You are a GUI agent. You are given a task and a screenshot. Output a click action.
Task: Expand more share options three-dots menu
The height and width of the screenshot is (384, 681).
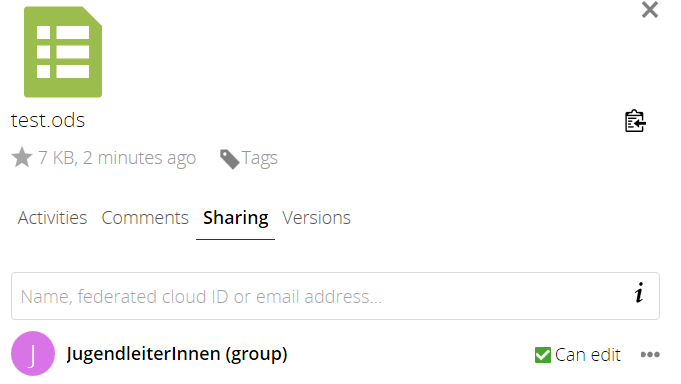point(650,355)
